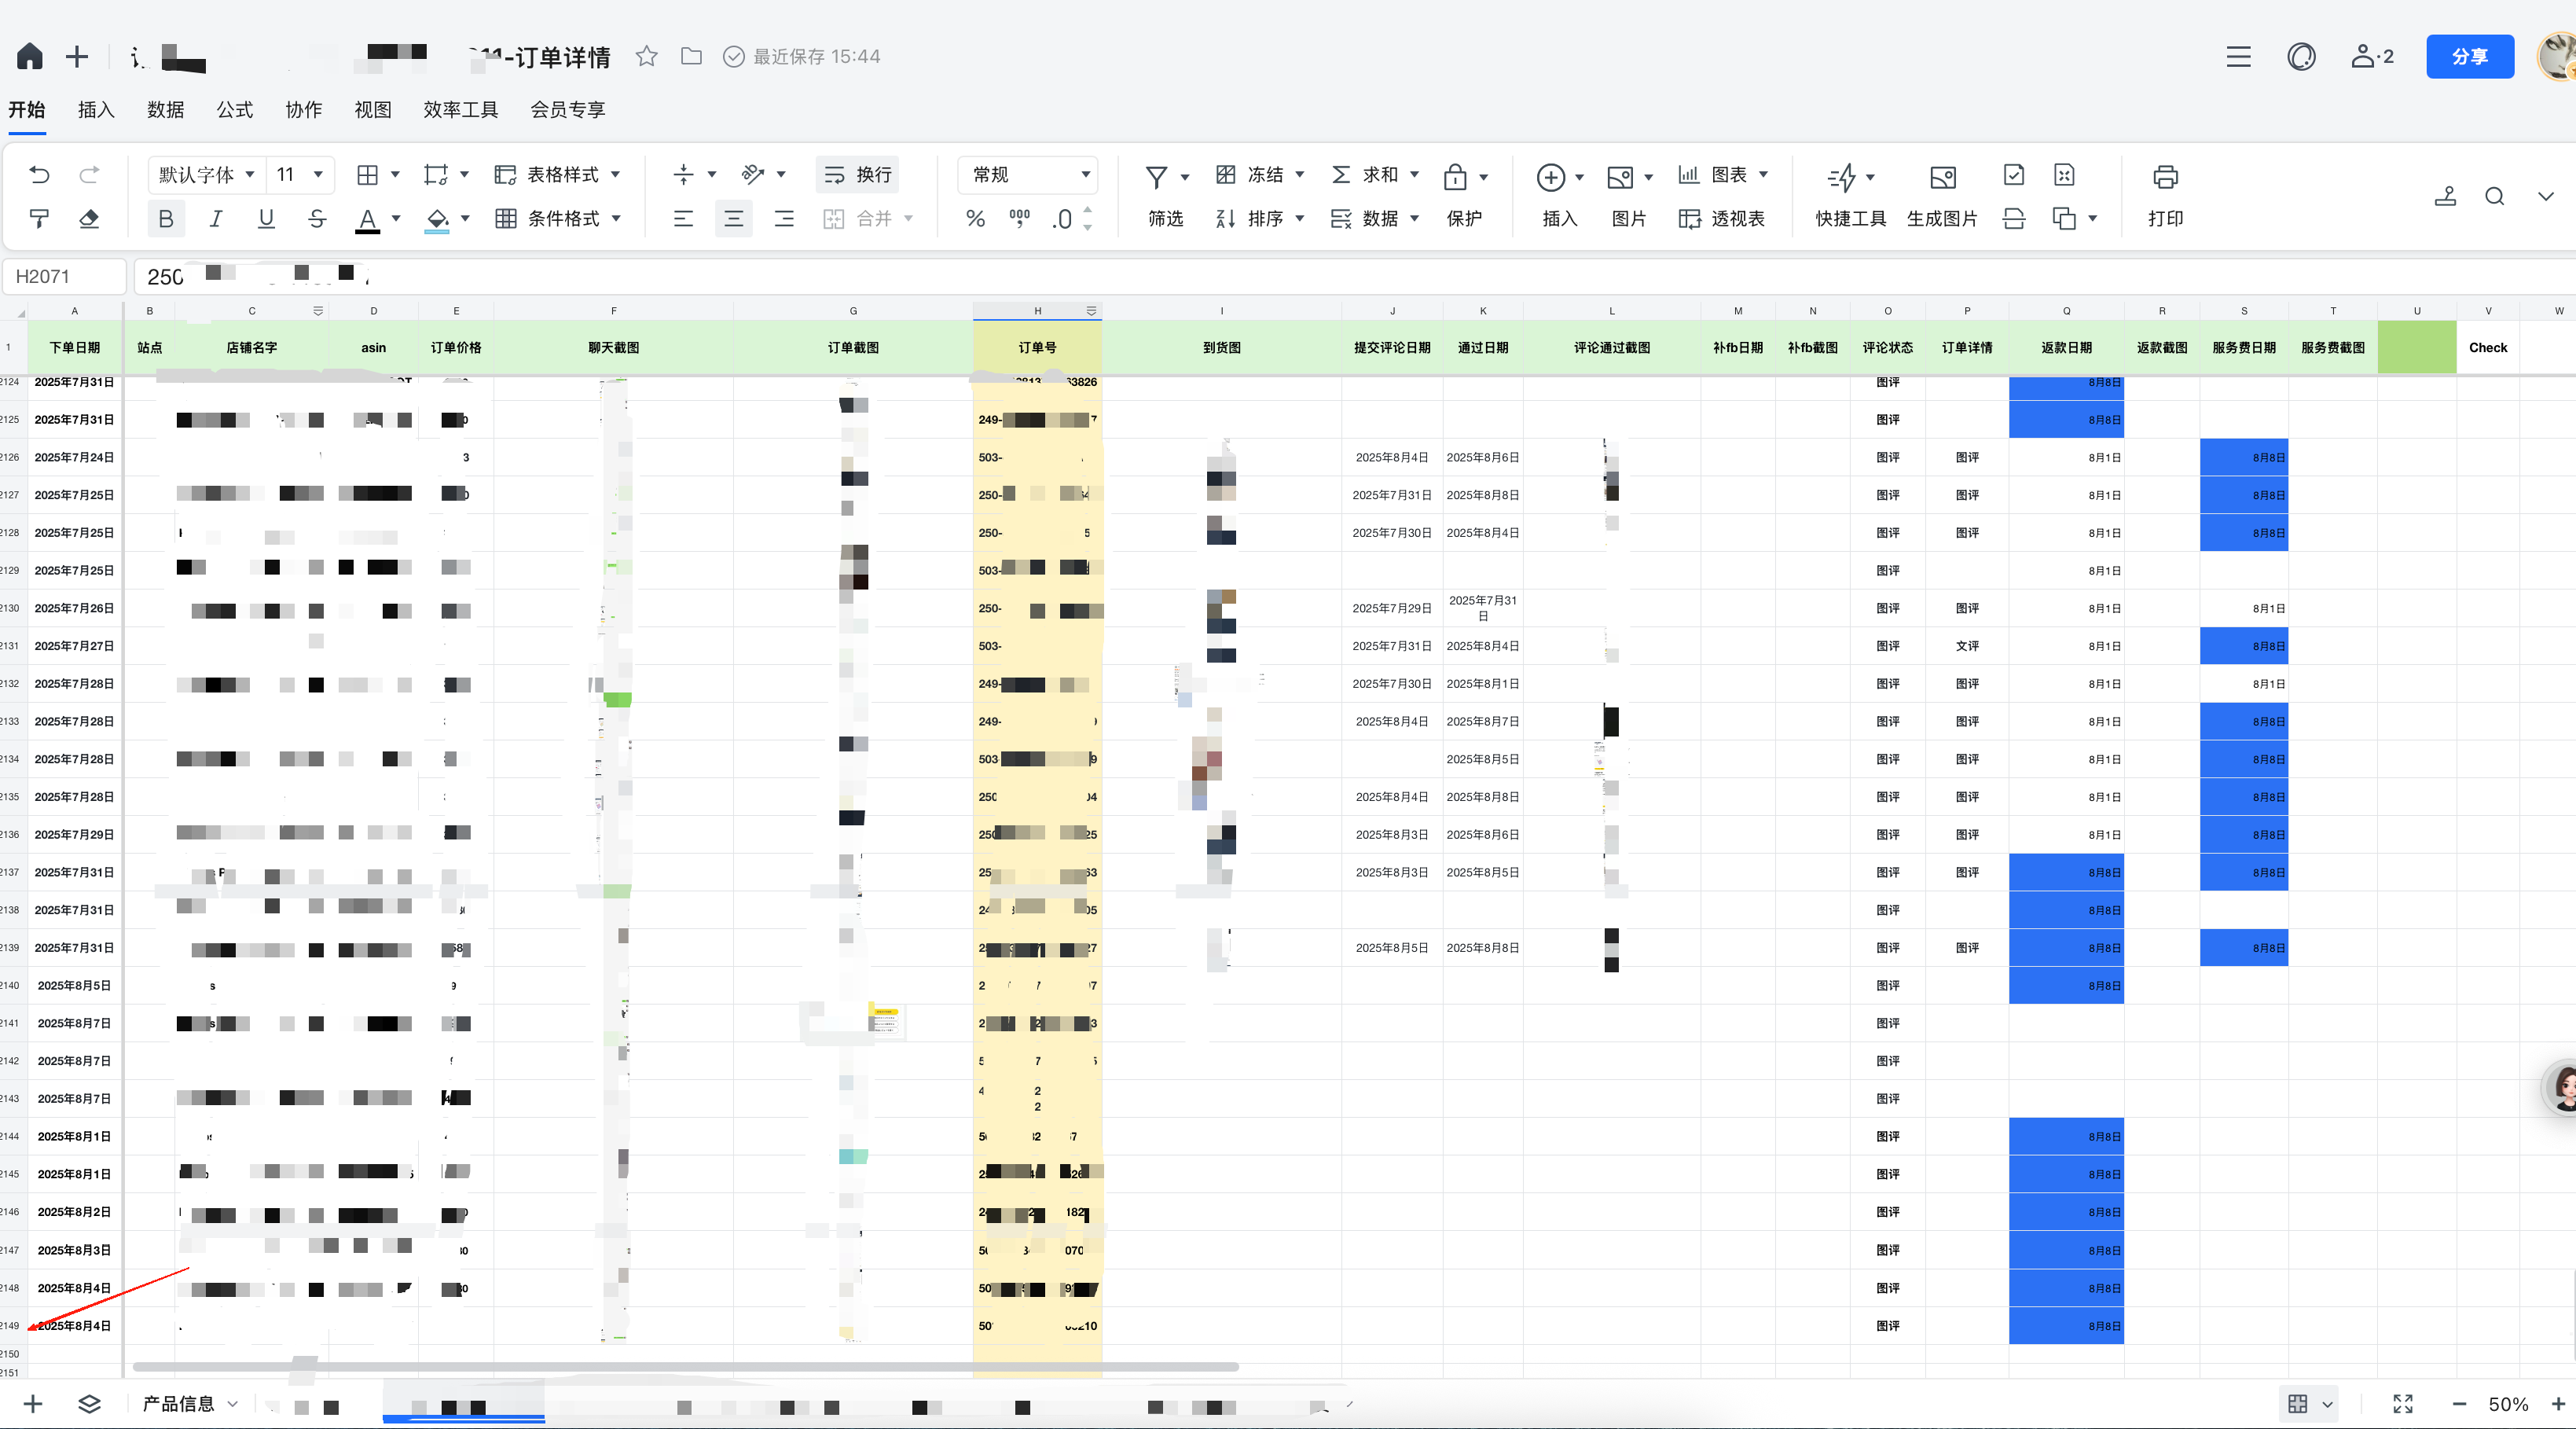Star this document as favorite

click(x=646, y=56)
